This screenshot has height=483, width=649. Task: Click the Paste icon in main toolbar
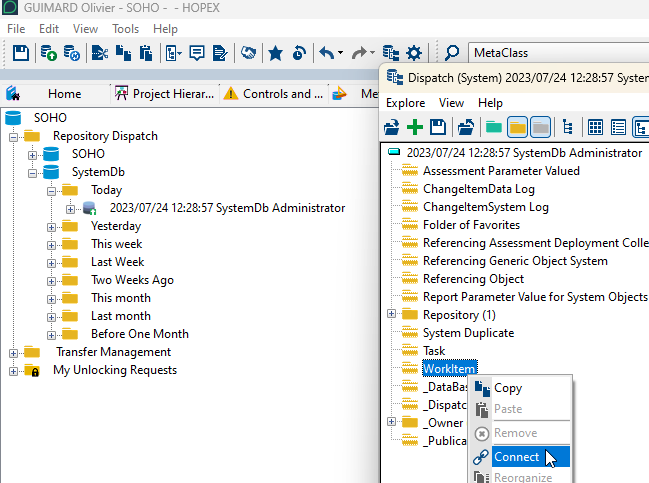pyautogui.click(x=146, y=53)
